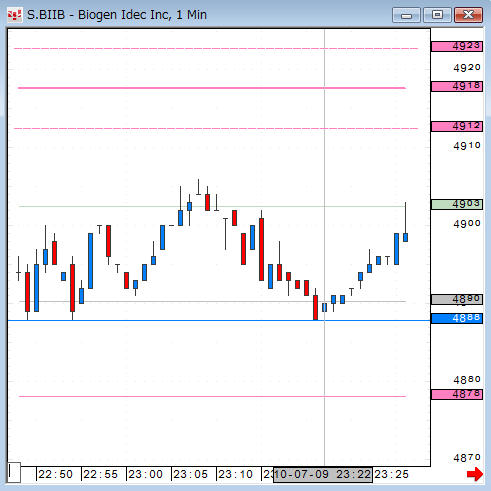Click the solid pink 4918 horizontal line
Screen dimensions: 491x491
point(212,88)
